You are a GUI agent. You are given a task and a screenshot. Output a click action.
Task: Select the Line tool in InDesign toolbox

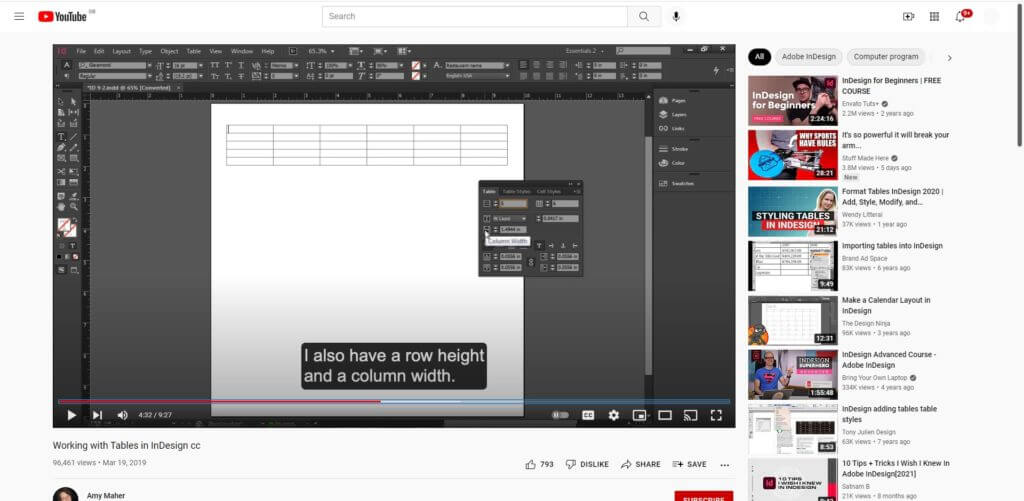tap(73, 137)
